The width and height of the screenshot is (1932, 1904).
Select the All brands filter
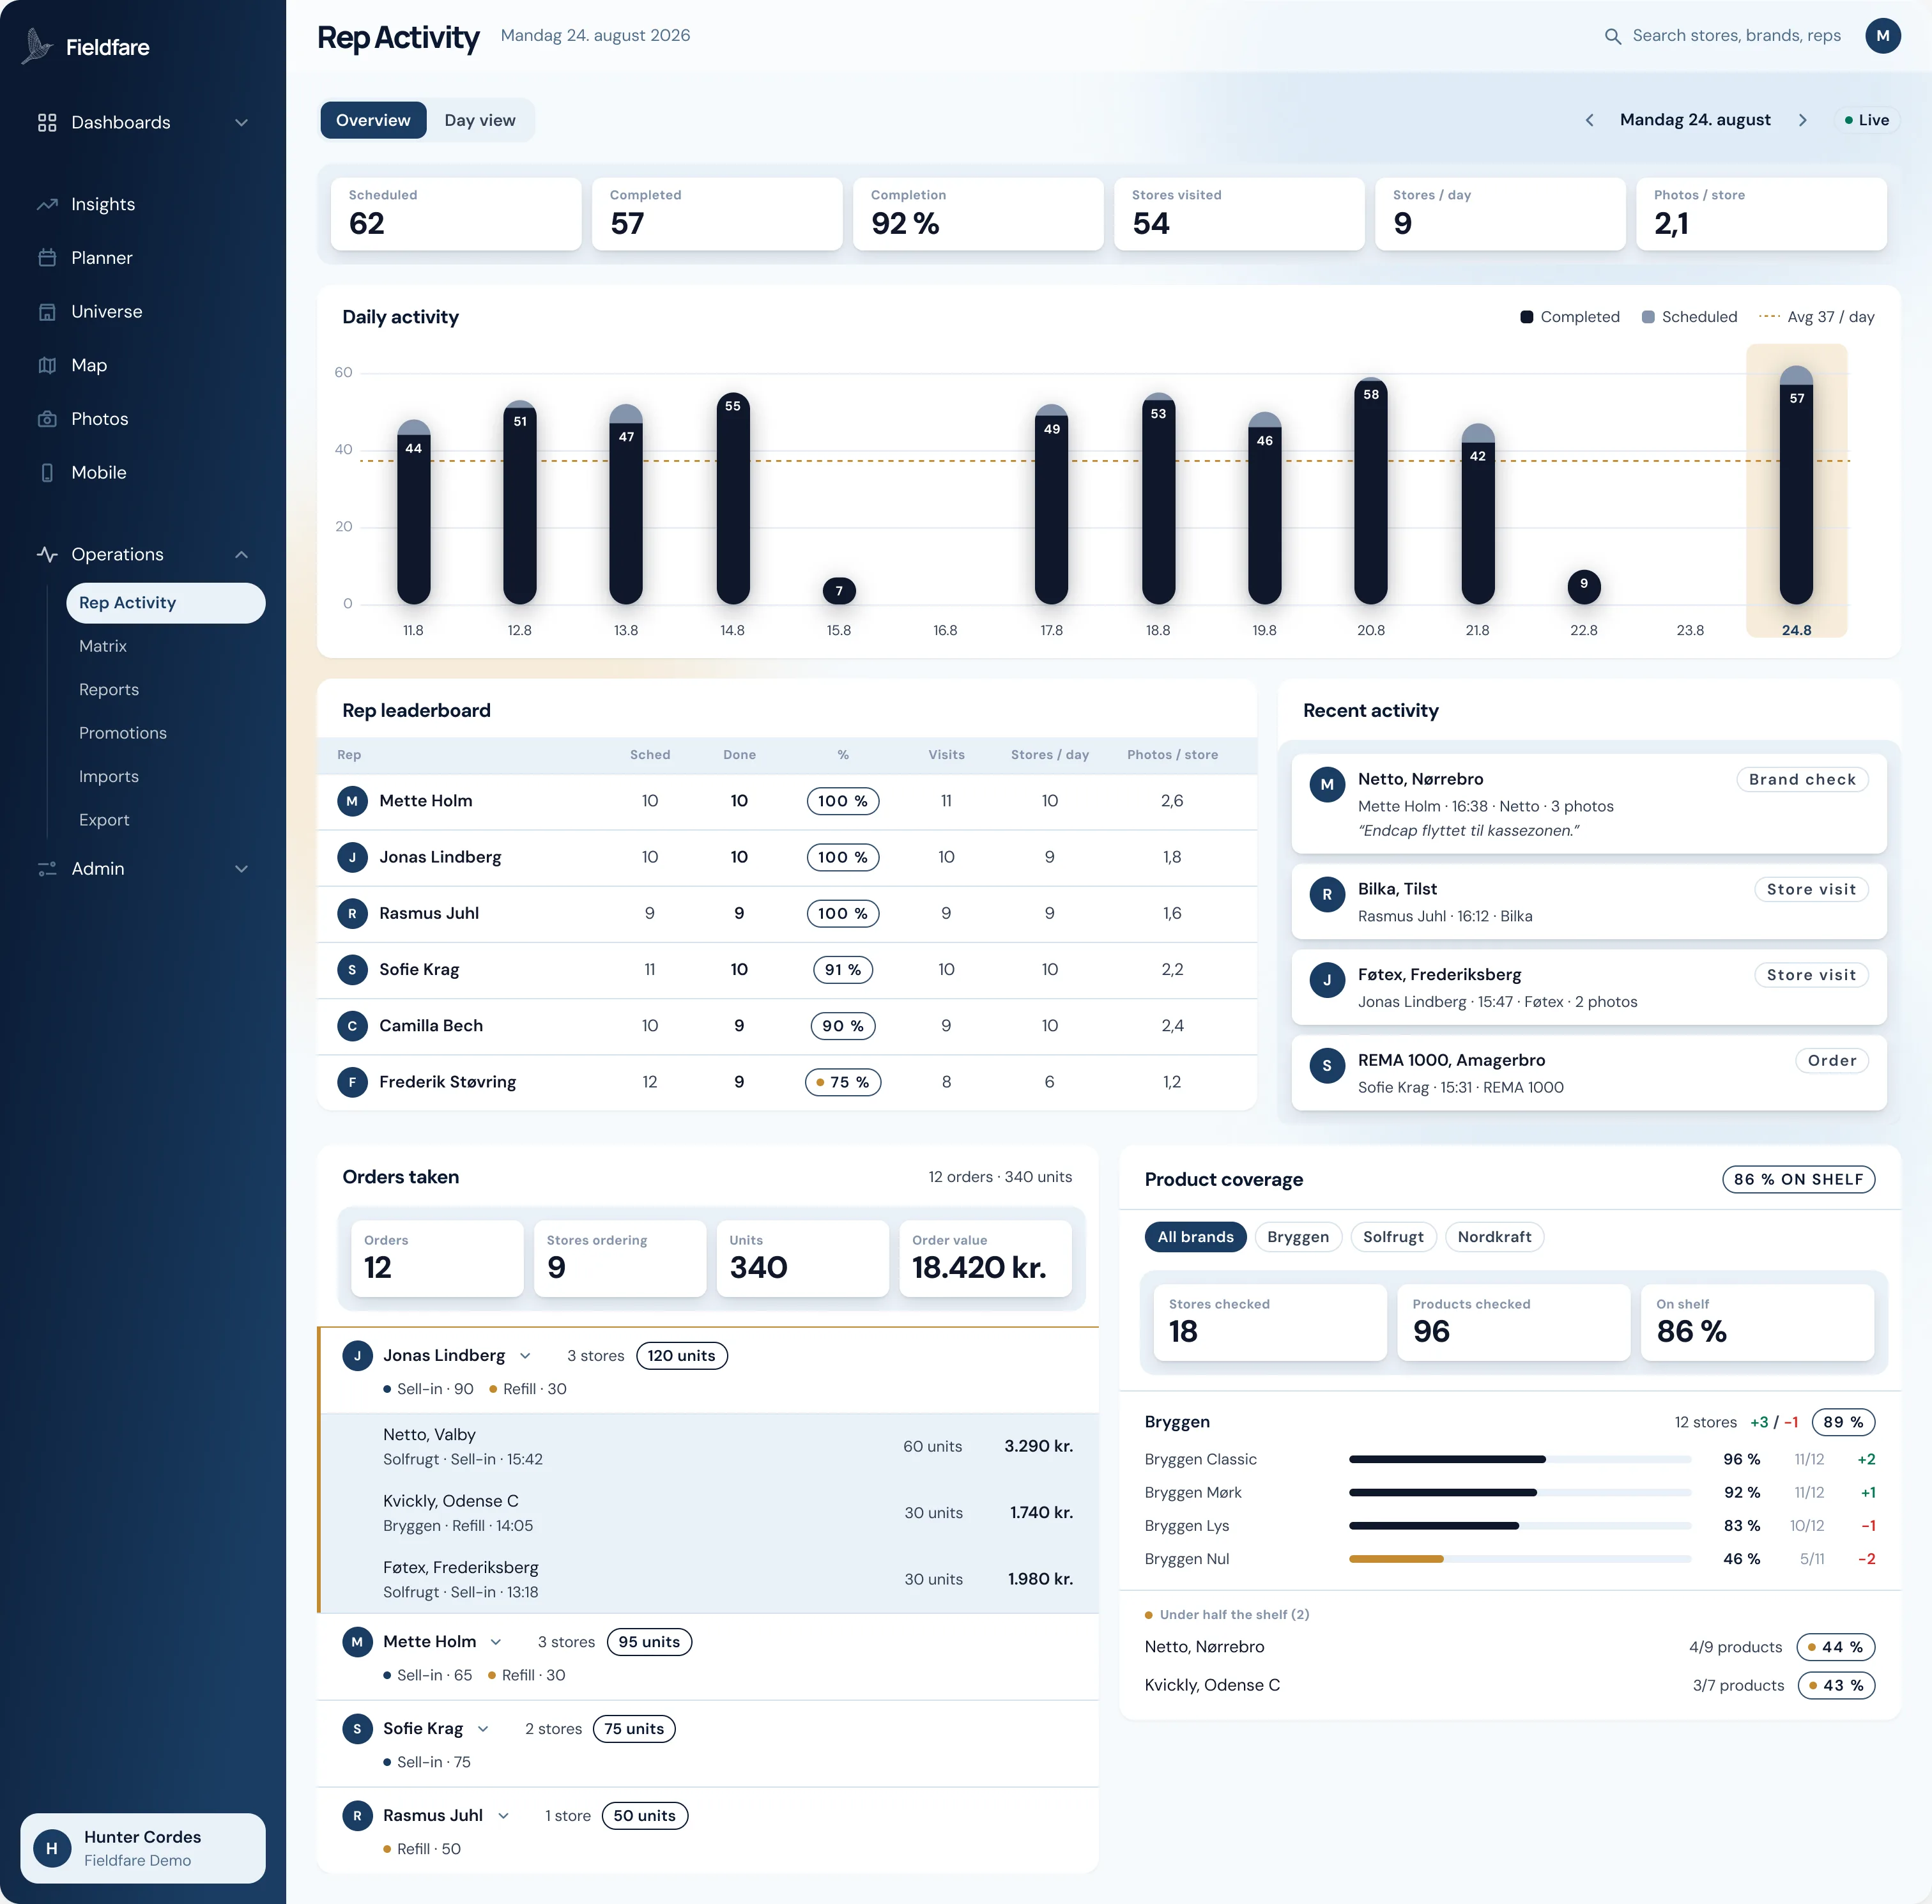point(1195,1237)
